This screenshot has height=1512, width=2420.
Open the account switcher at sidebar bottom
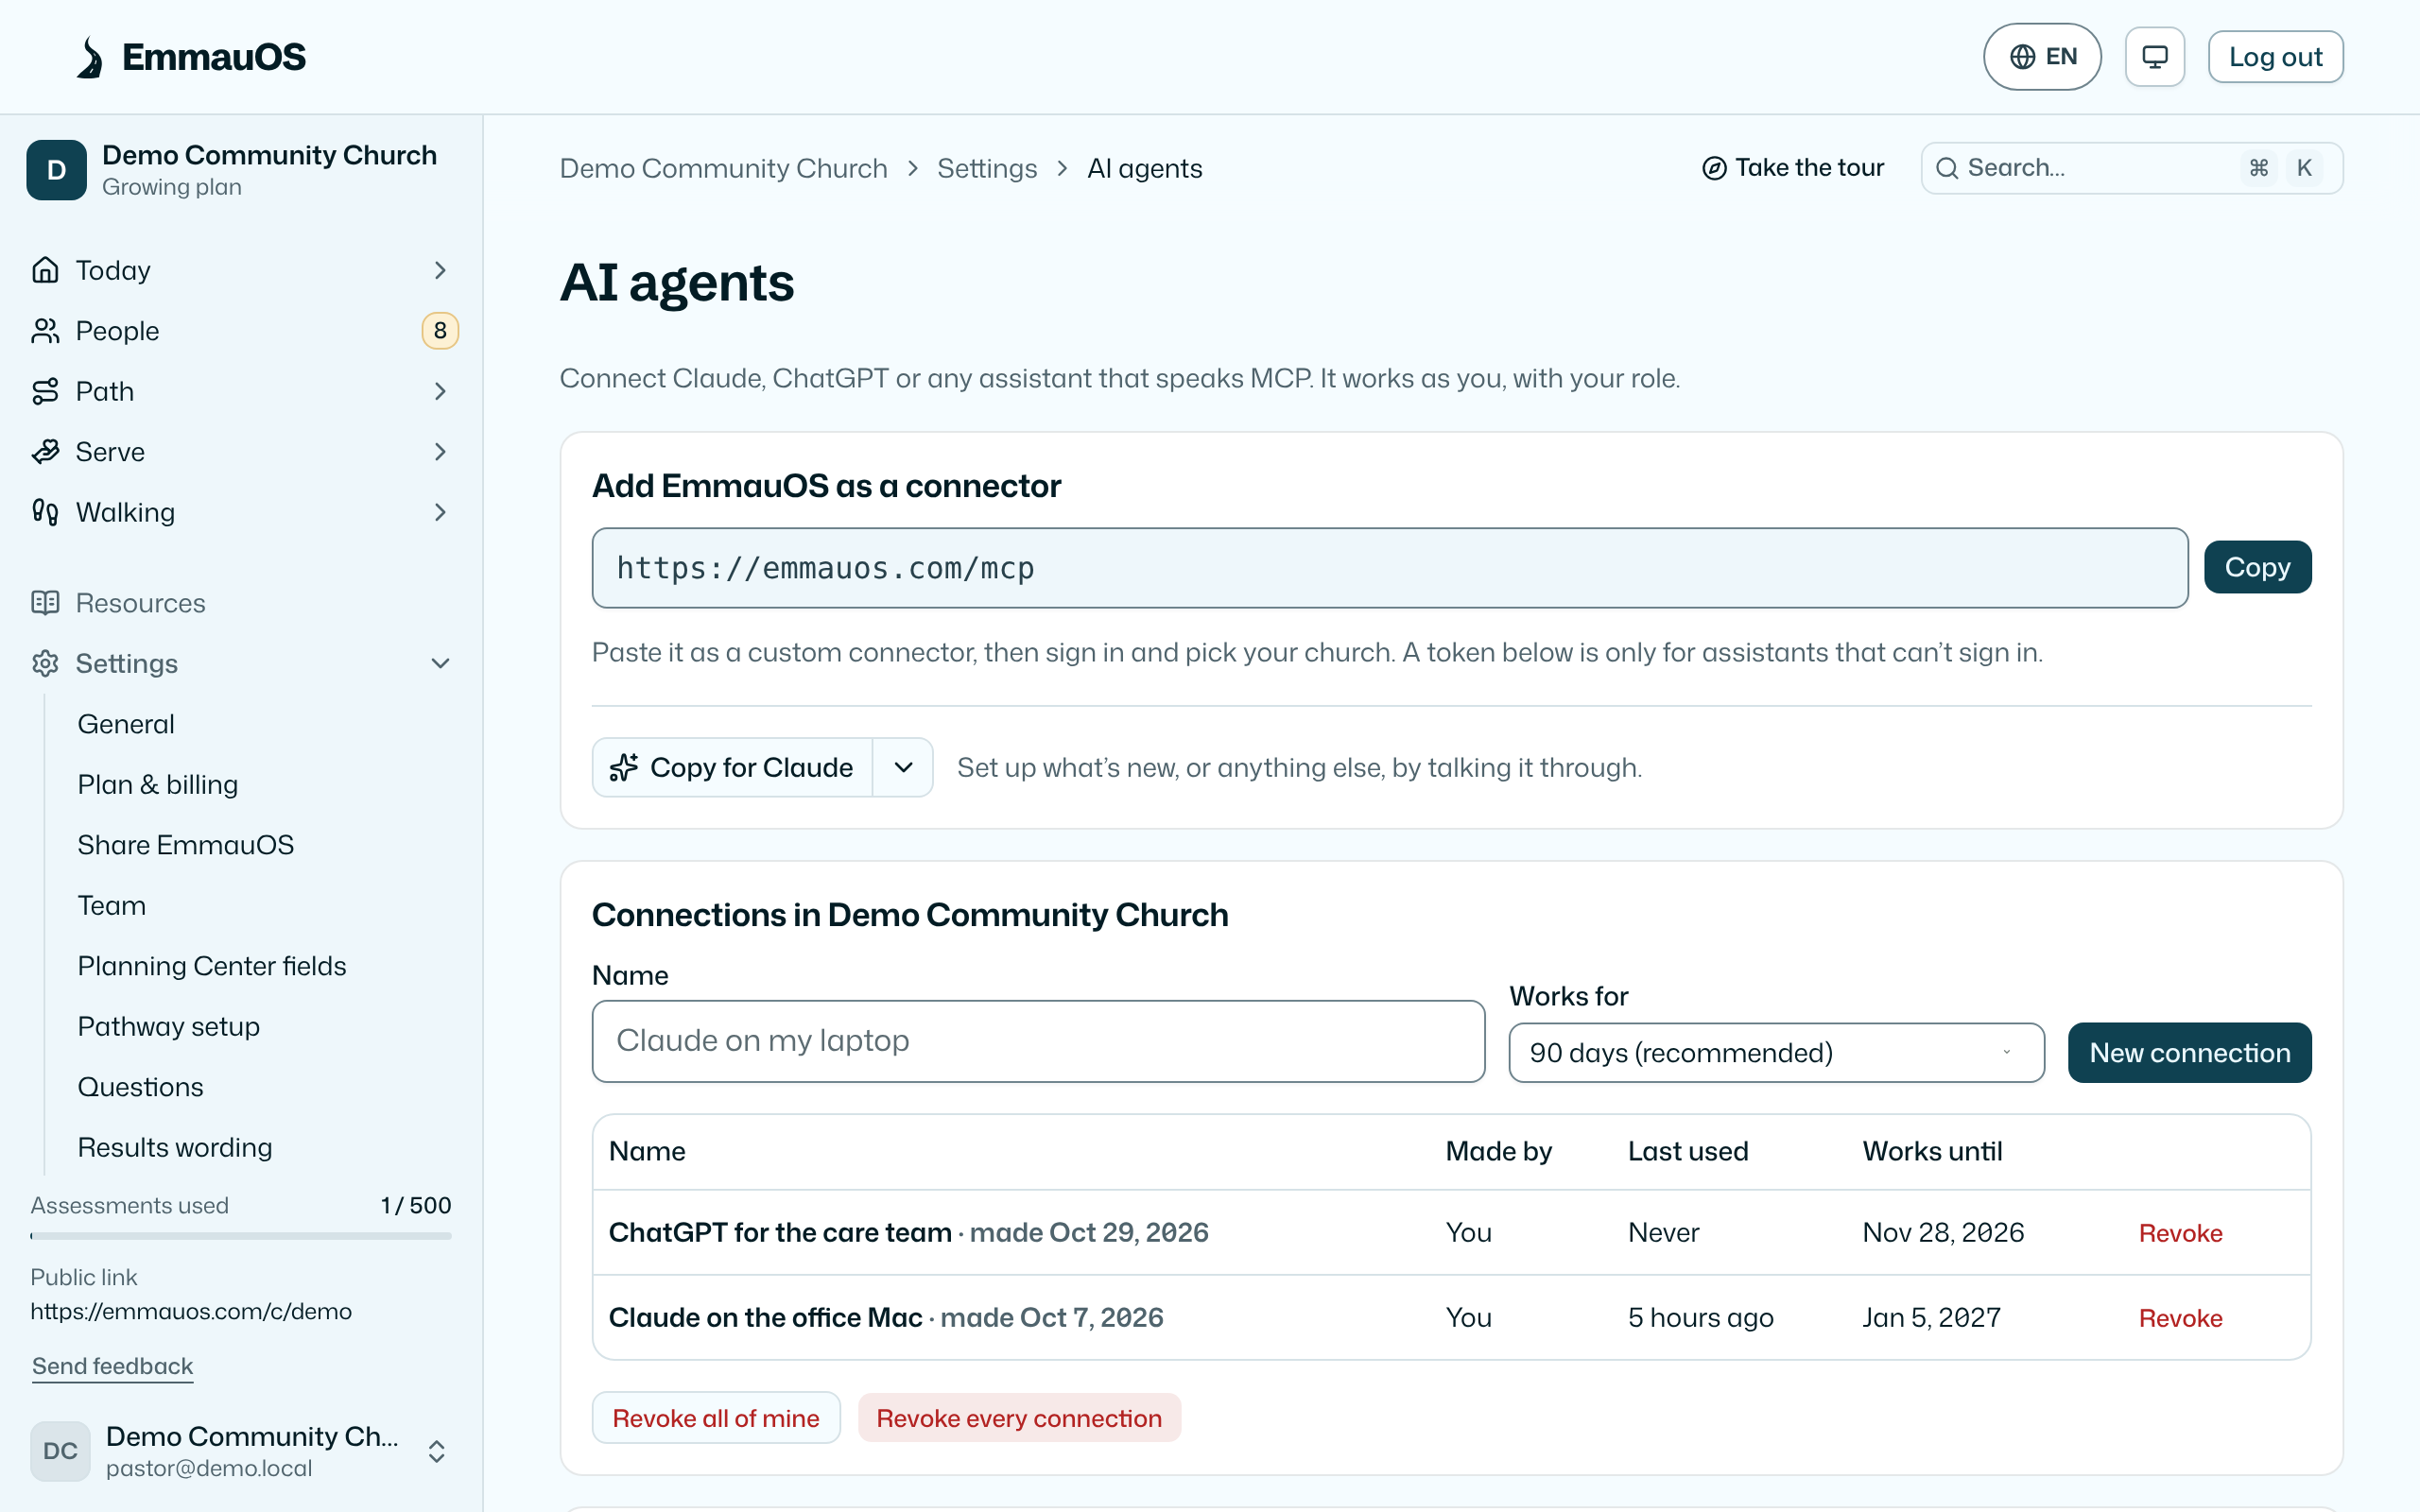click(x=240, y=1451)
